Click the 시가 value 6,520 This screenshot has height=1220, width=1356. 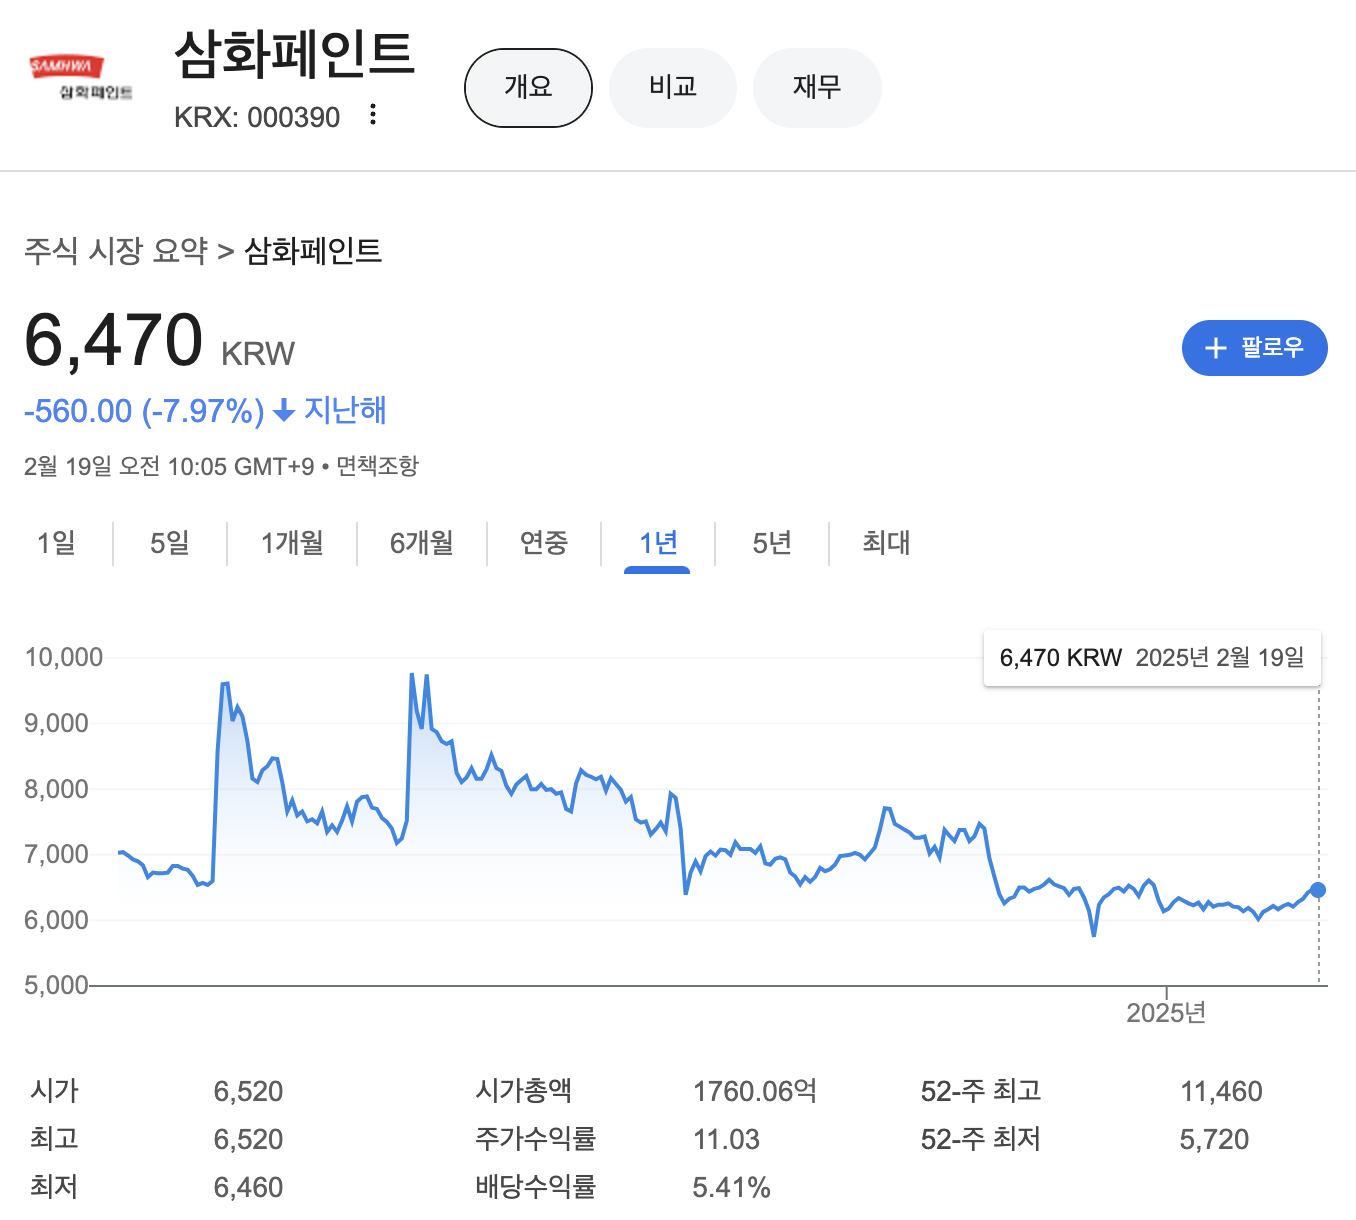(x=248, y=1091)
